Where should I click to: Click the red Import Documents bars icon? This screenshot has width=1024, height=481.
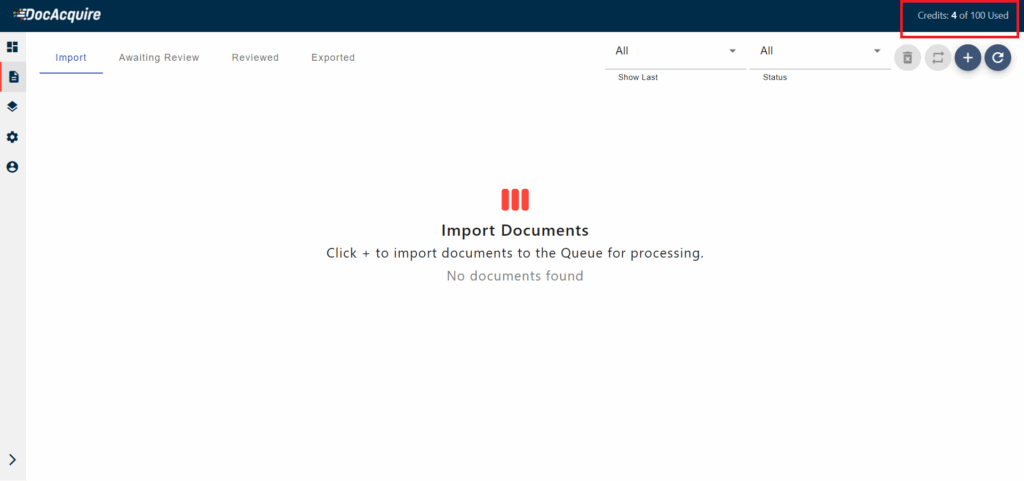[515, 200]
